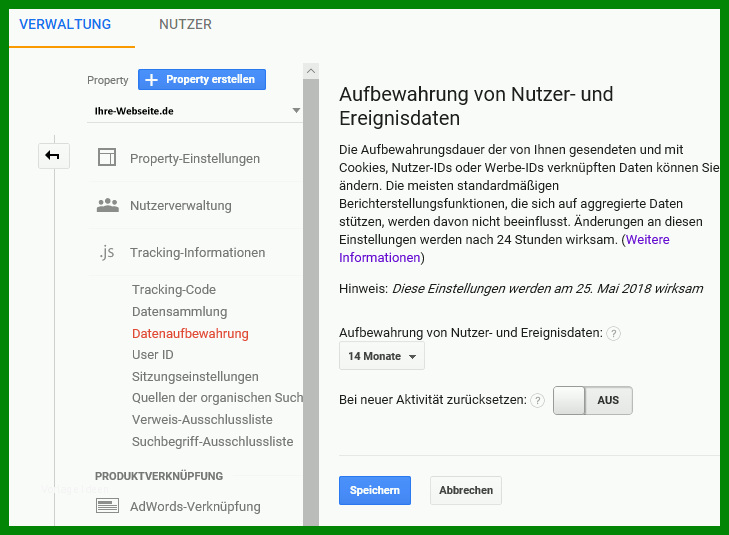The image size is (729, 535).
Task: Click the sidebar scroll-up arrow
Action: click(x=311, y=71)
